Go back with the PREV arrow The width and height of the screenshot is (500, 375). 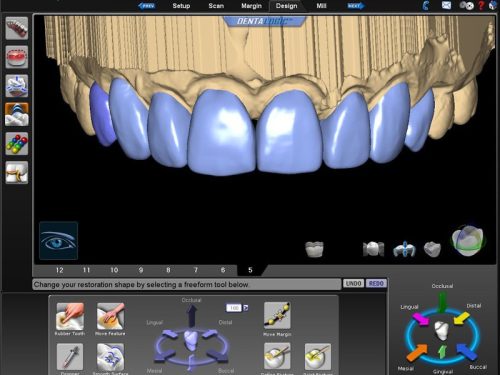point(147,6)
